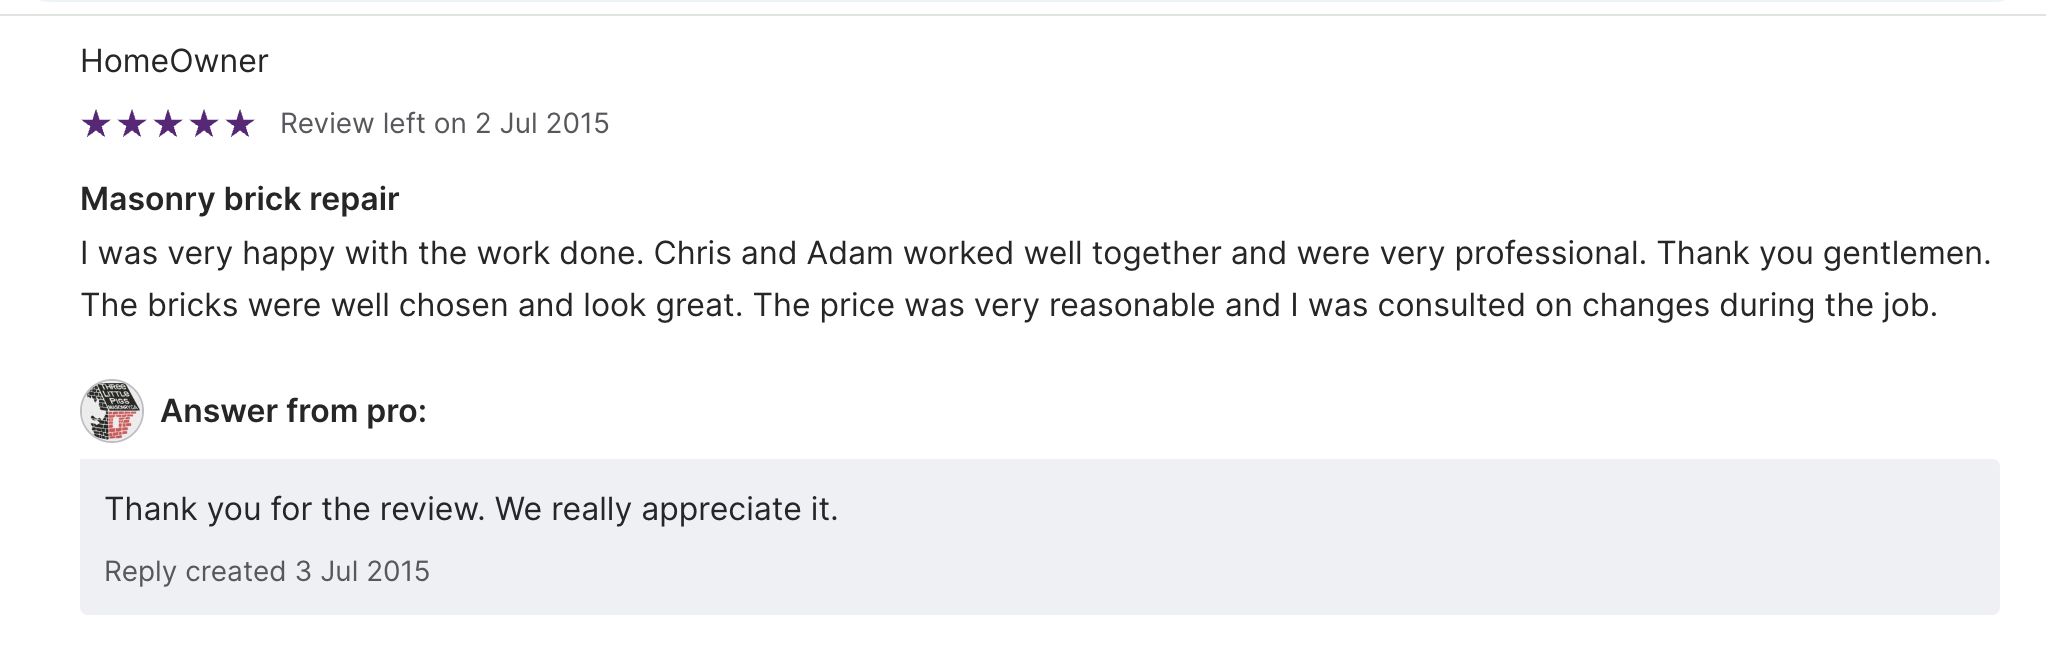Open the pro's brick-logo avatar
Screen dimensions: 2046x660
click(111, 411)
